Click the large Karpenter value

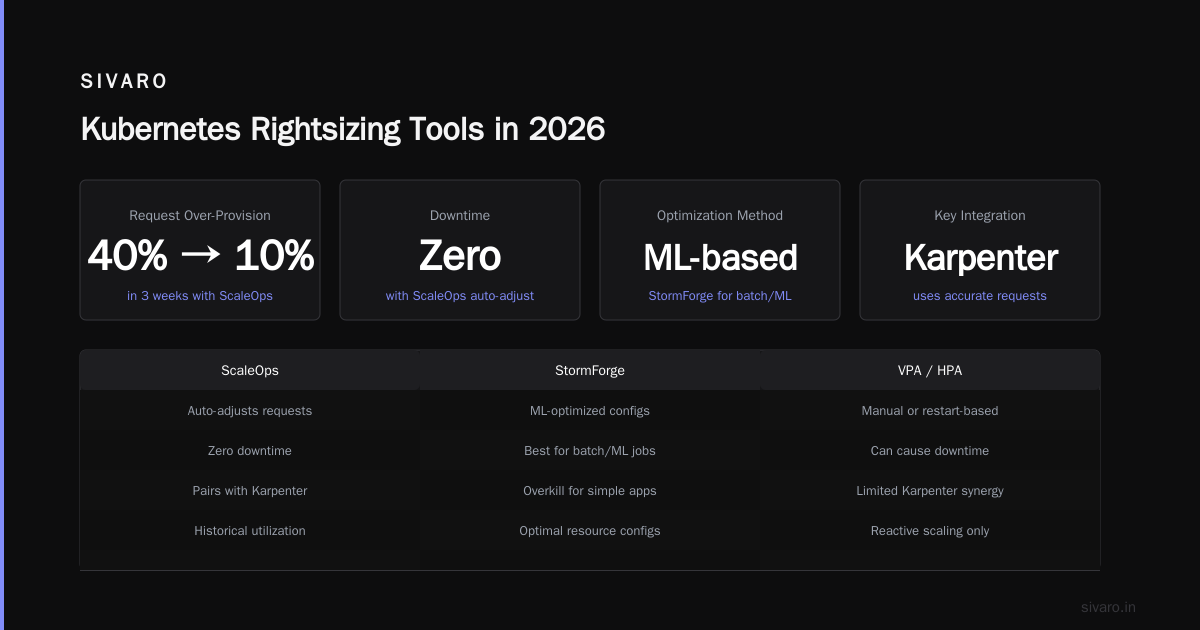(x=980, y=257)
